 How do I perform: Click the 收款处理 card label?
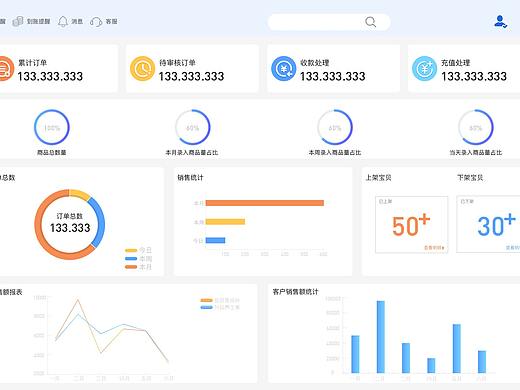(315, 63)
